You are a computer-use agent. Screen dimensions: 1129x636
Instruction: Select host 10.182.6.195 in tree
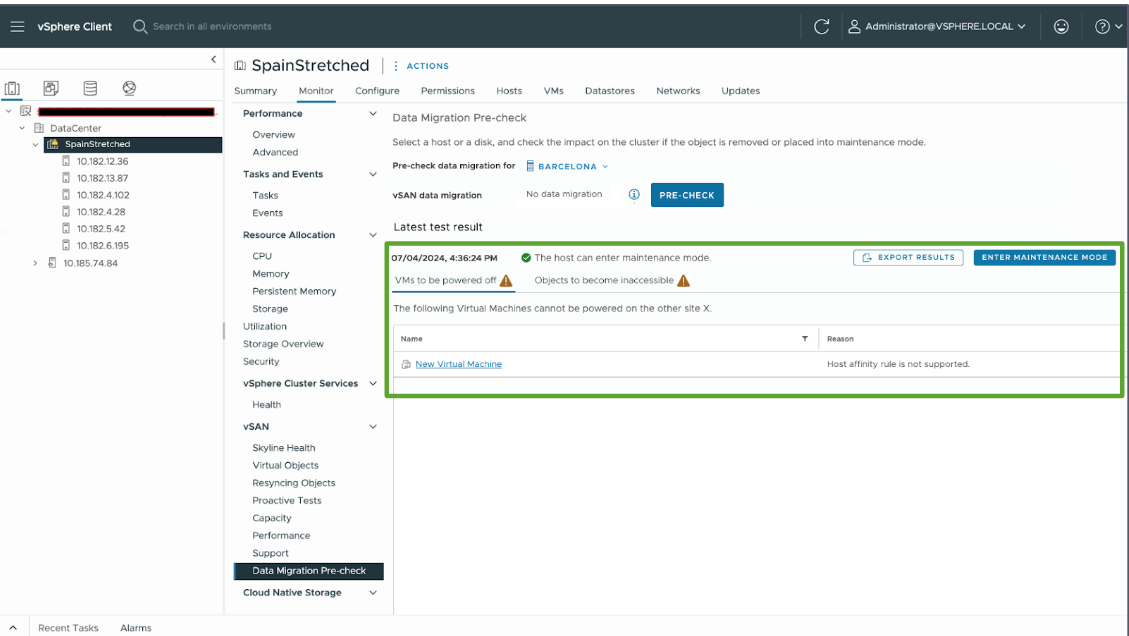pos(103,246)
